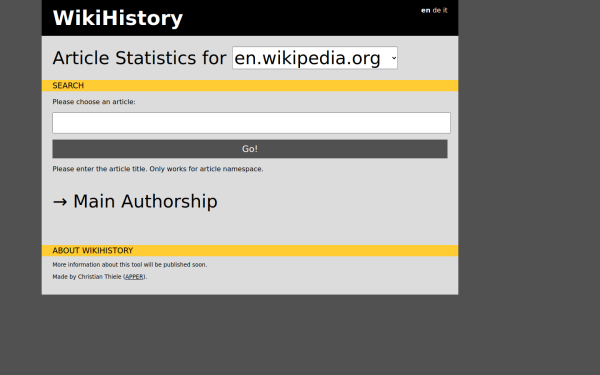
Task: Click the 'Only works for article namespace' hint
Action: point(206,169)
